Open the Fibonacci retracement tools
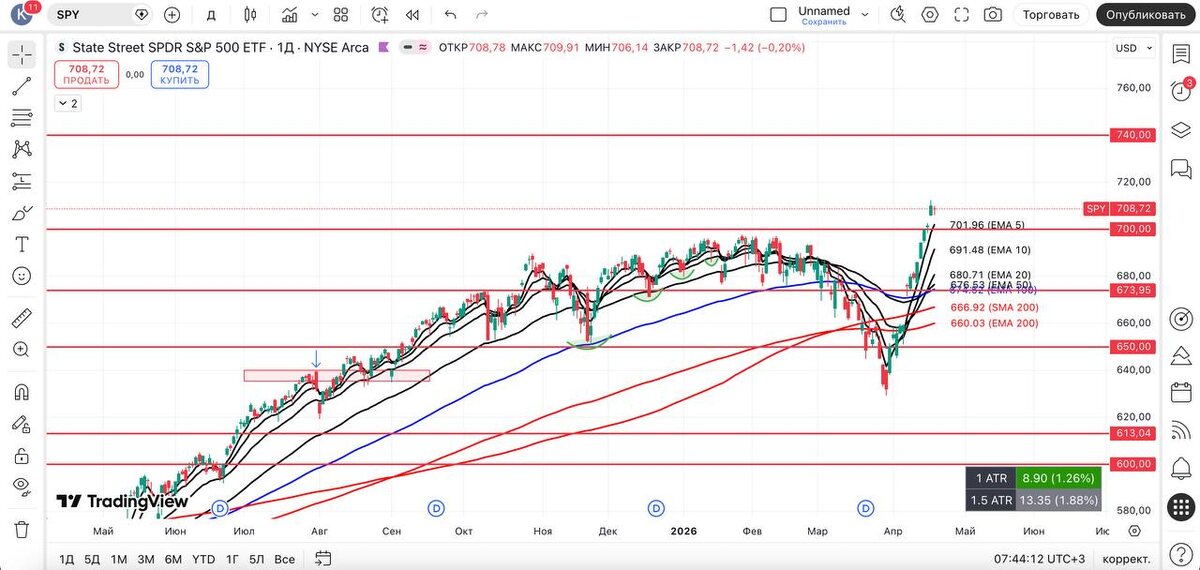The image size is (1200, 570). pyautogui.click(x=21, y=118)
